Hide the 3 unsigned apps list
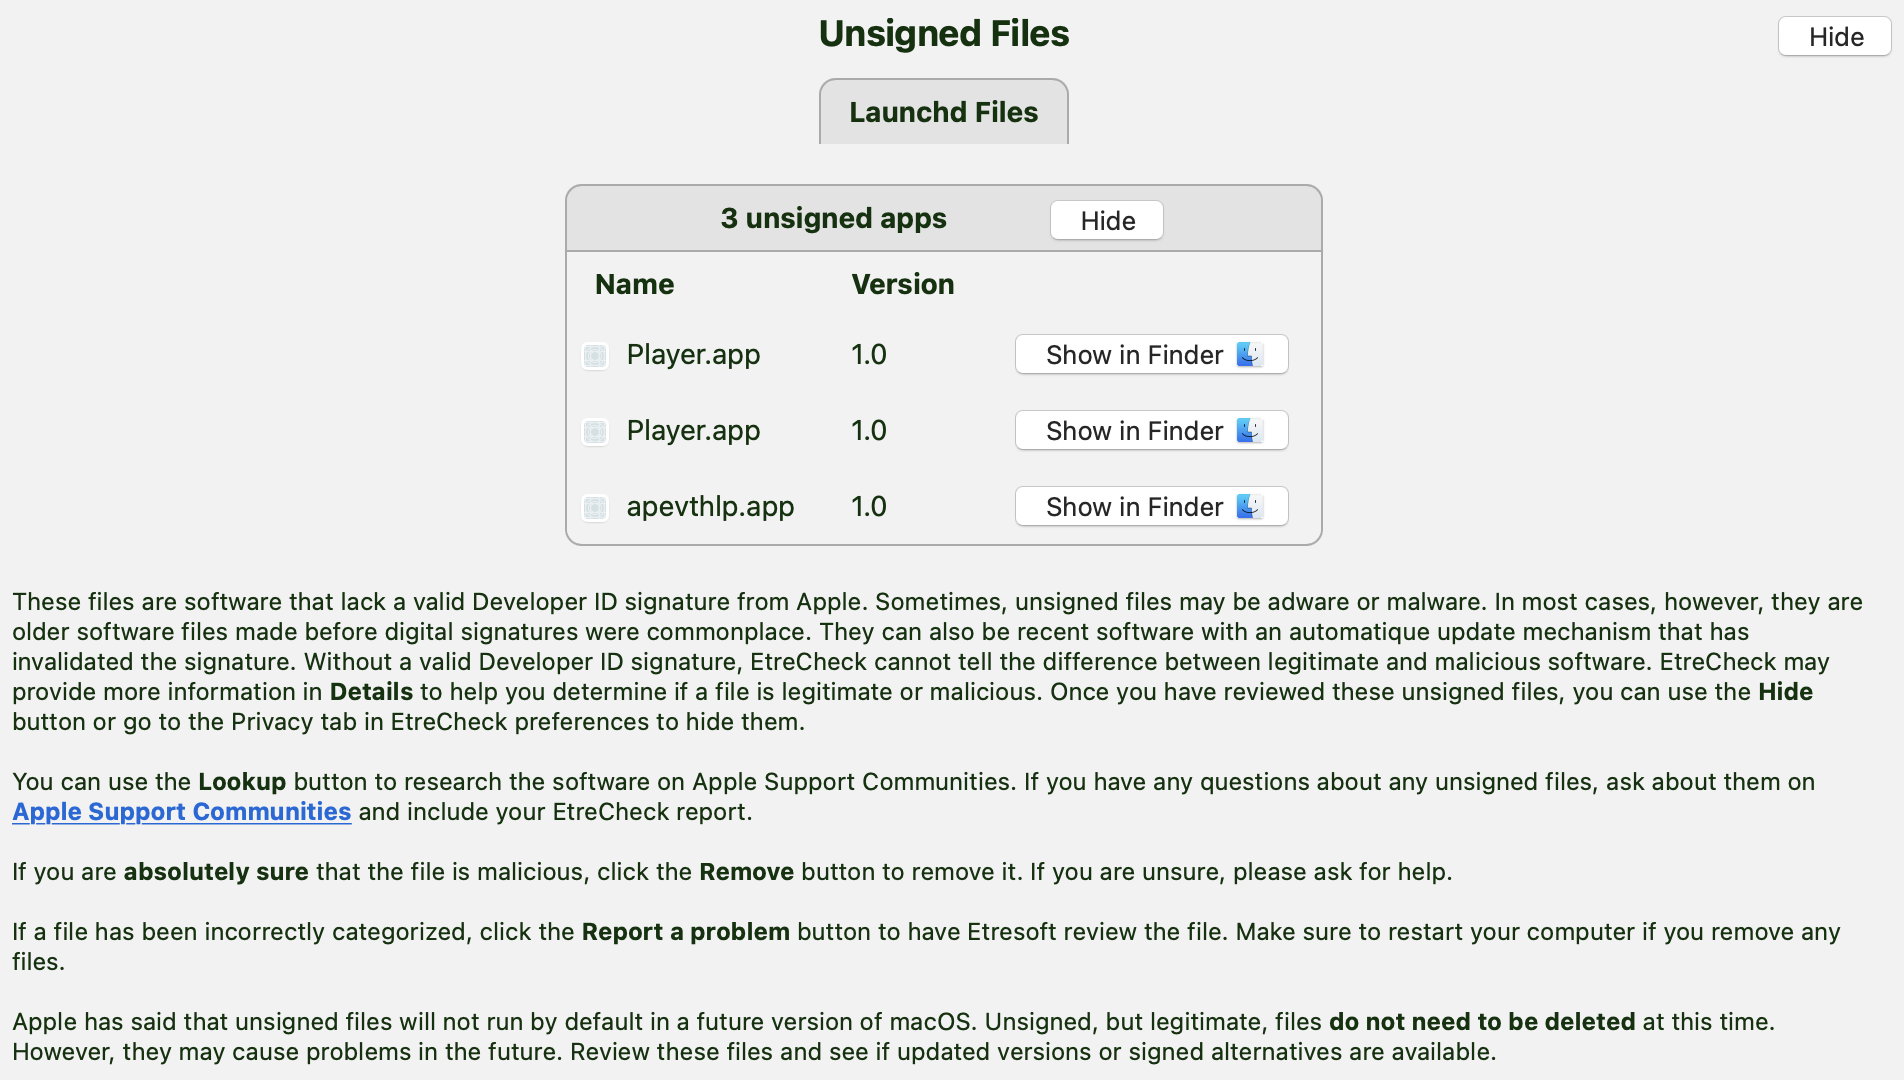Screen dimensions: 1904x1080 (1107, 220)
